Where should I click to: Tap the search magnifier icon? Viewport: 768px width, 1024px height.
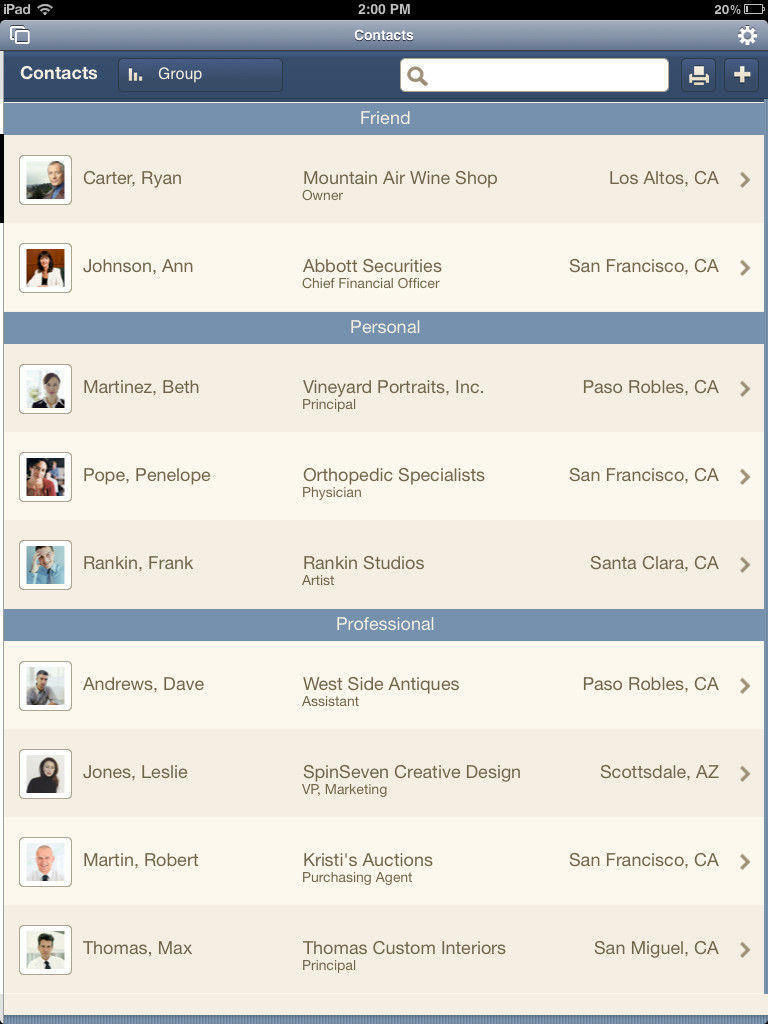pos(417,76)
